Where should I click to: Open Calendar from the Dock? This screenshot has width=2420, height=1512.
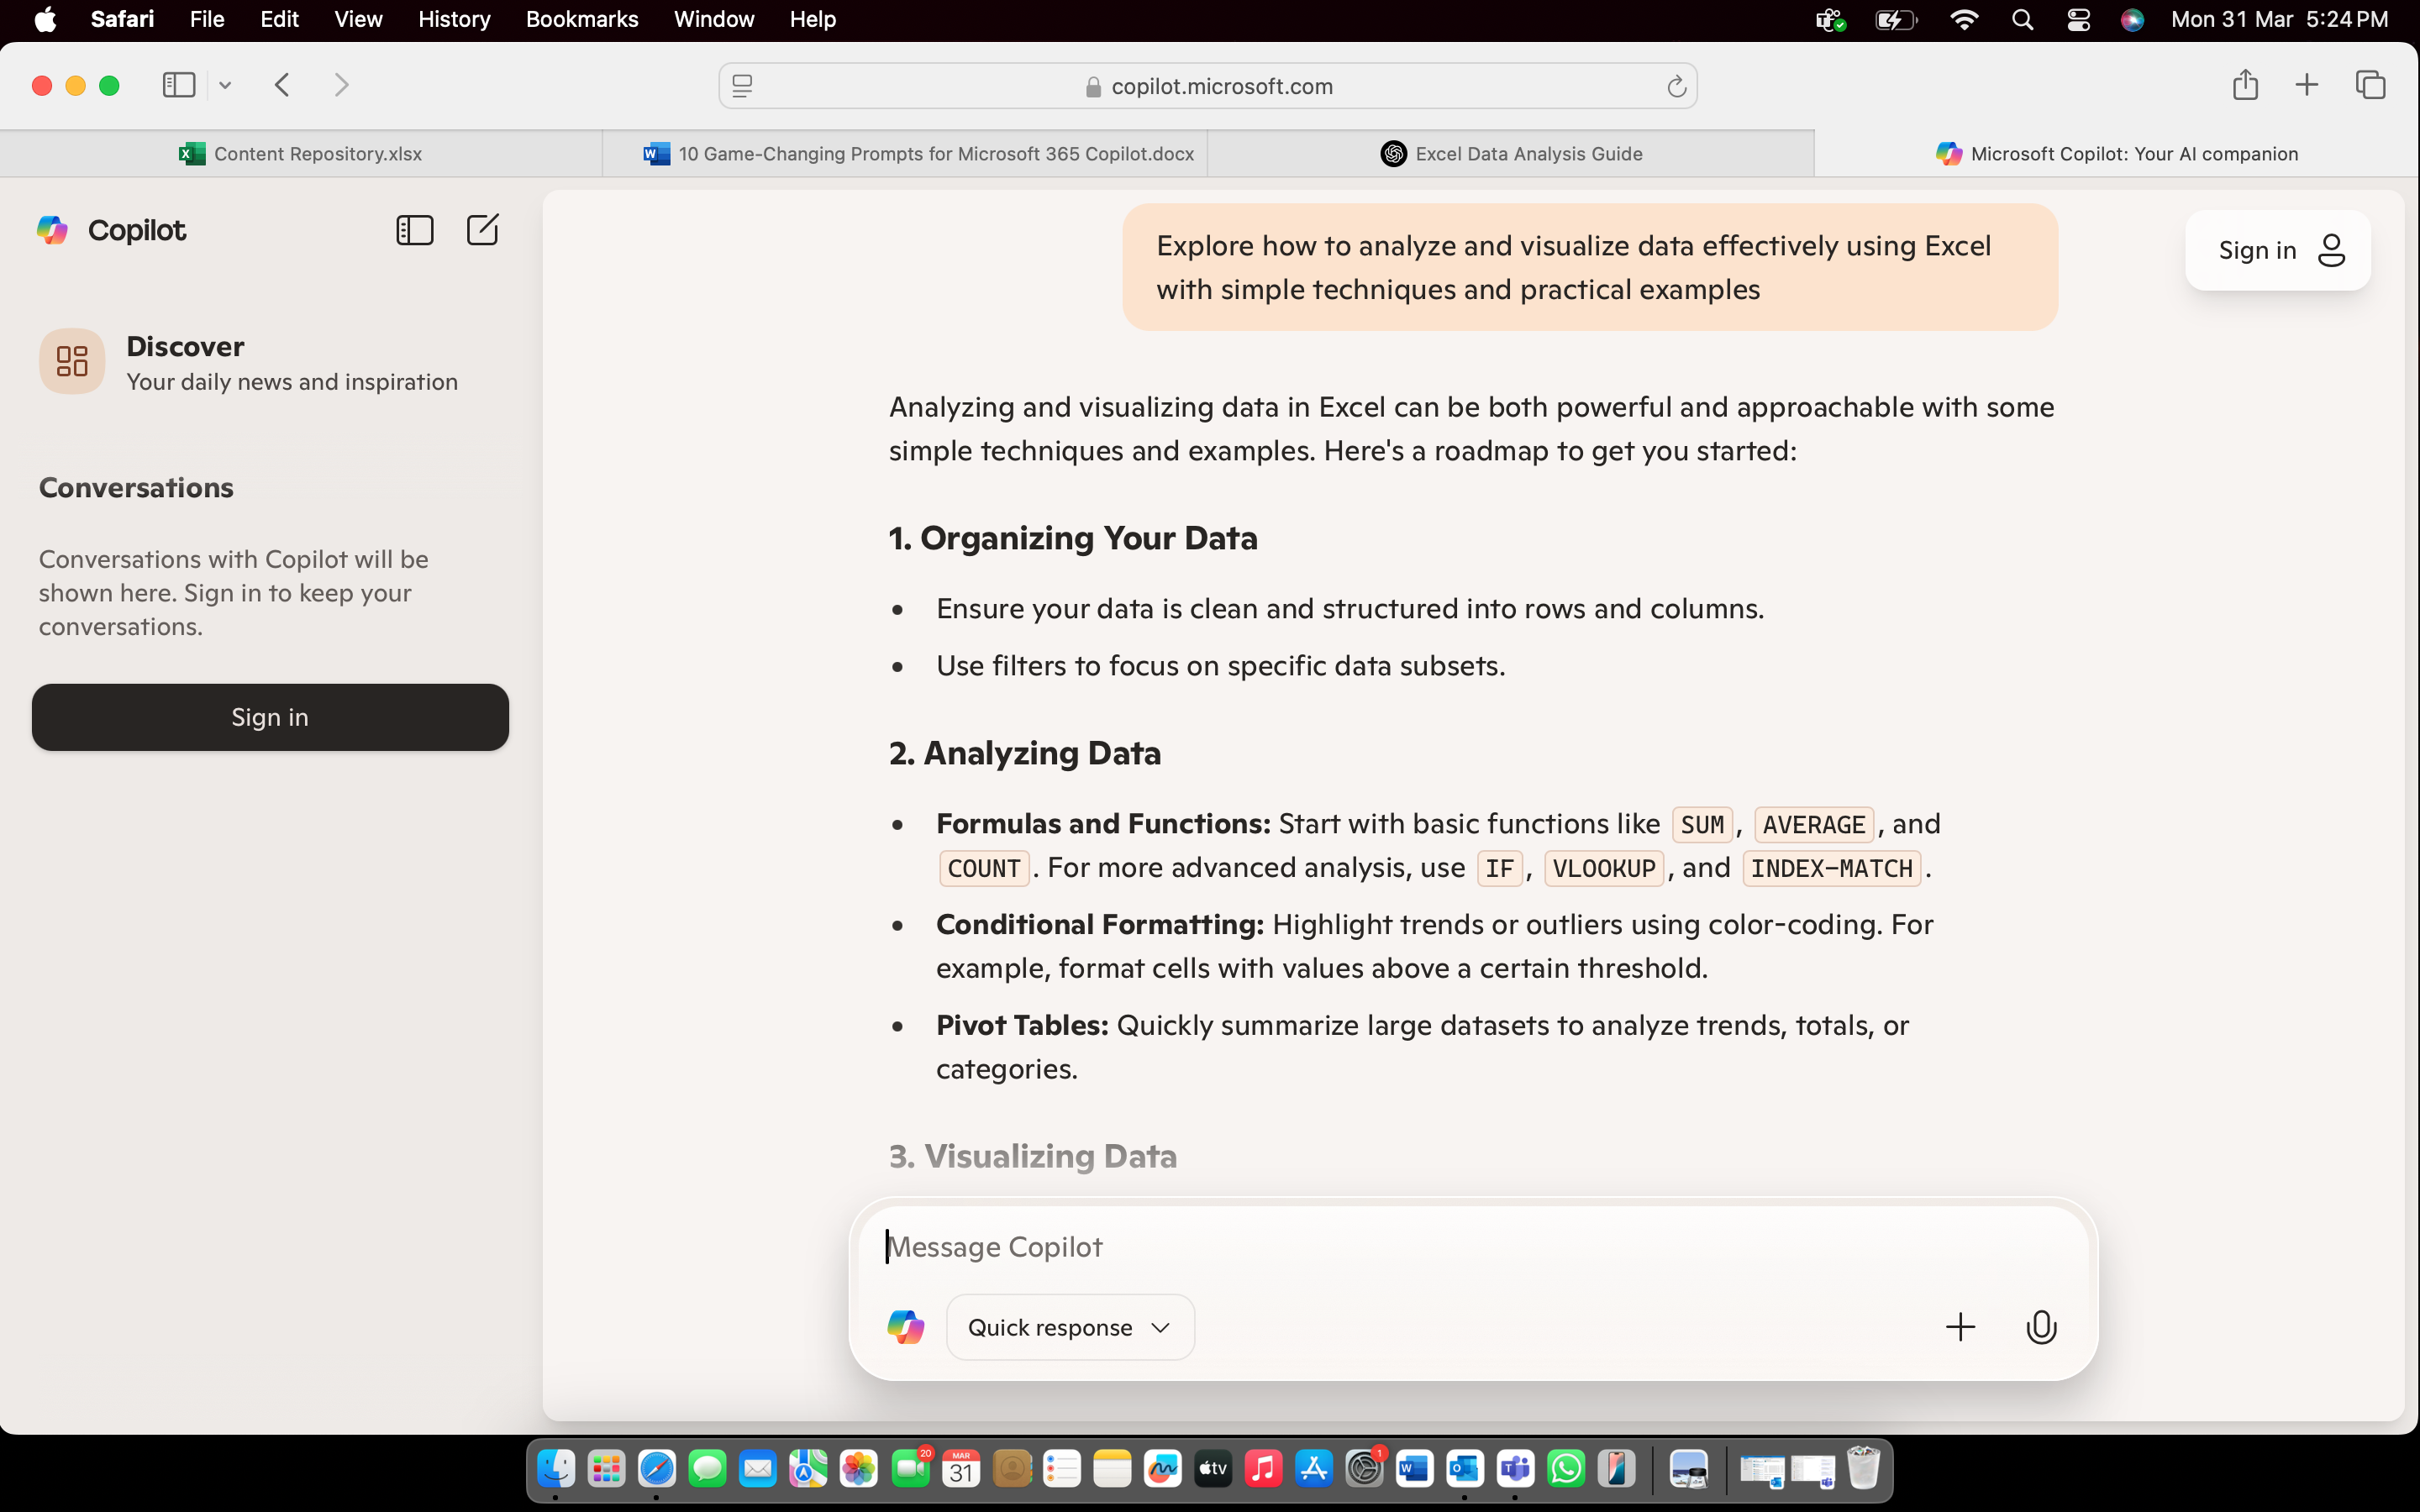960,1469
